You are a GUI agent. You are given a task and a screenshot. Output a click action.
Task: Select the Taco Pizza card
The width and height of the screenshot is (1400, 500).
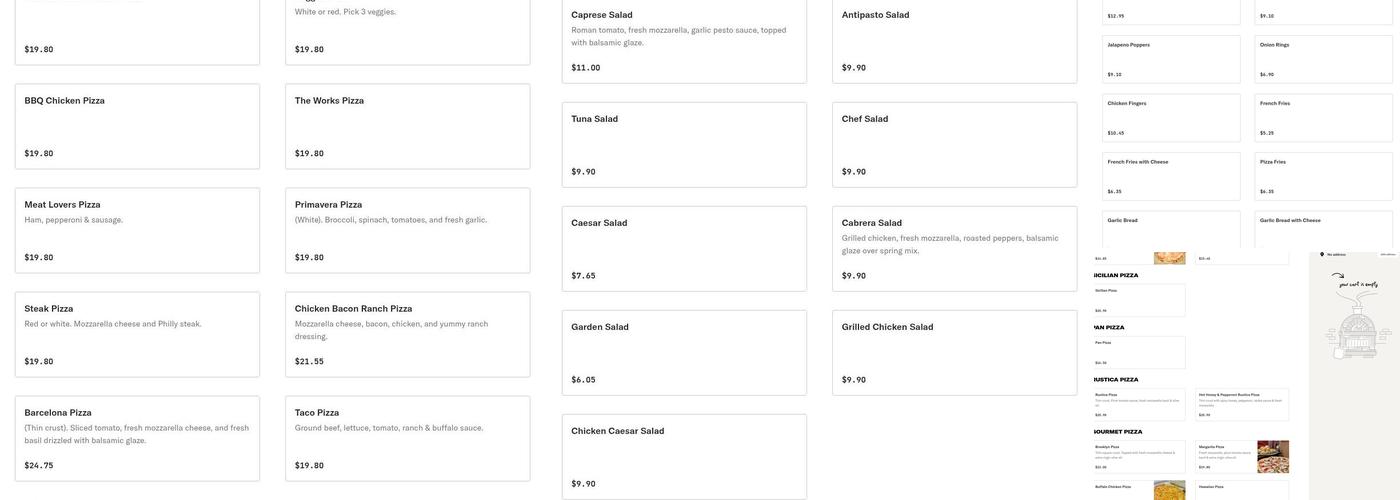pos(407,438)
